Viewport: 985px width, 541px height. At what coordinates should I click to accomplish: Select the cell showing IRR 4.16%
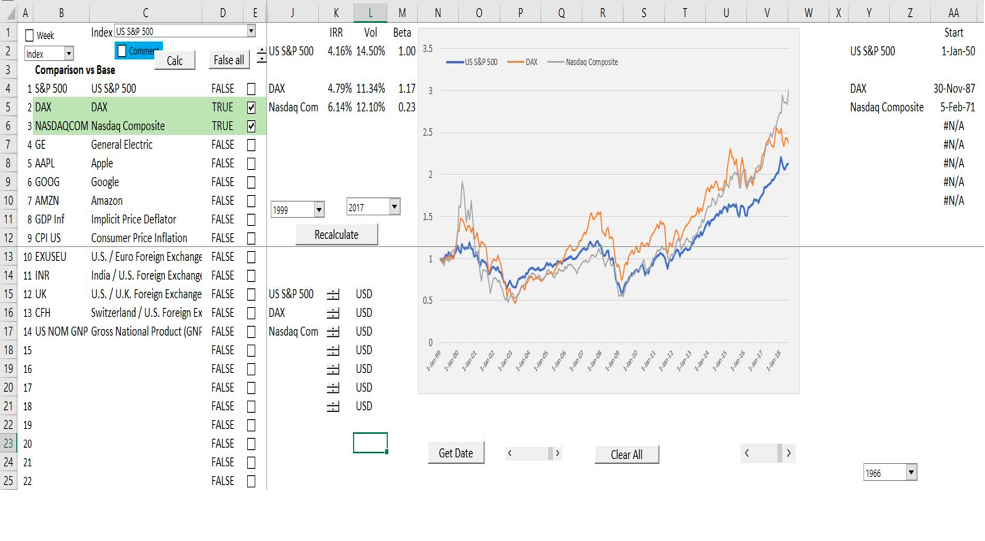click(340, 52)
